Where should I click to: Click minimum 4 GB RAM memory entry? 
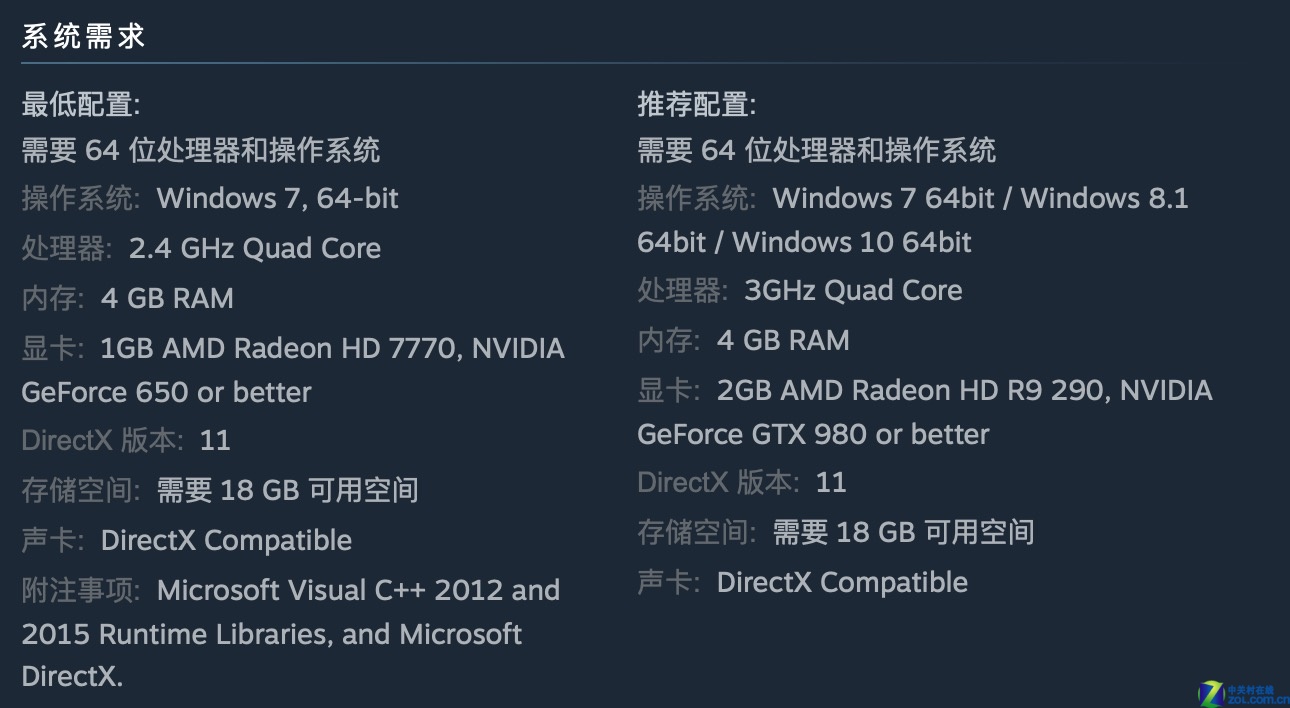pyautogui.click(x=127, y=298)
